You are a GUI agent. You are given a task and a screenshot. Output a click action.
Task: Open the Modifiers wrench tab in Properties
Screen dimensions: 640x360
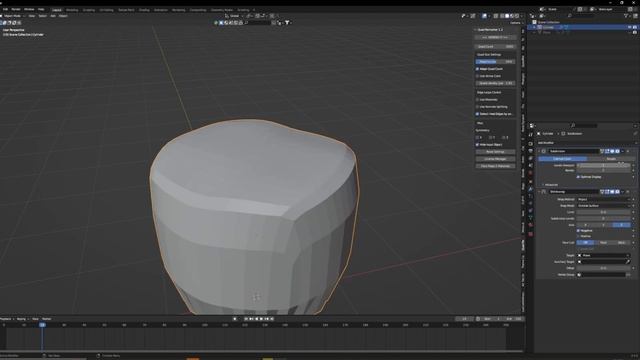click(531, 189)
